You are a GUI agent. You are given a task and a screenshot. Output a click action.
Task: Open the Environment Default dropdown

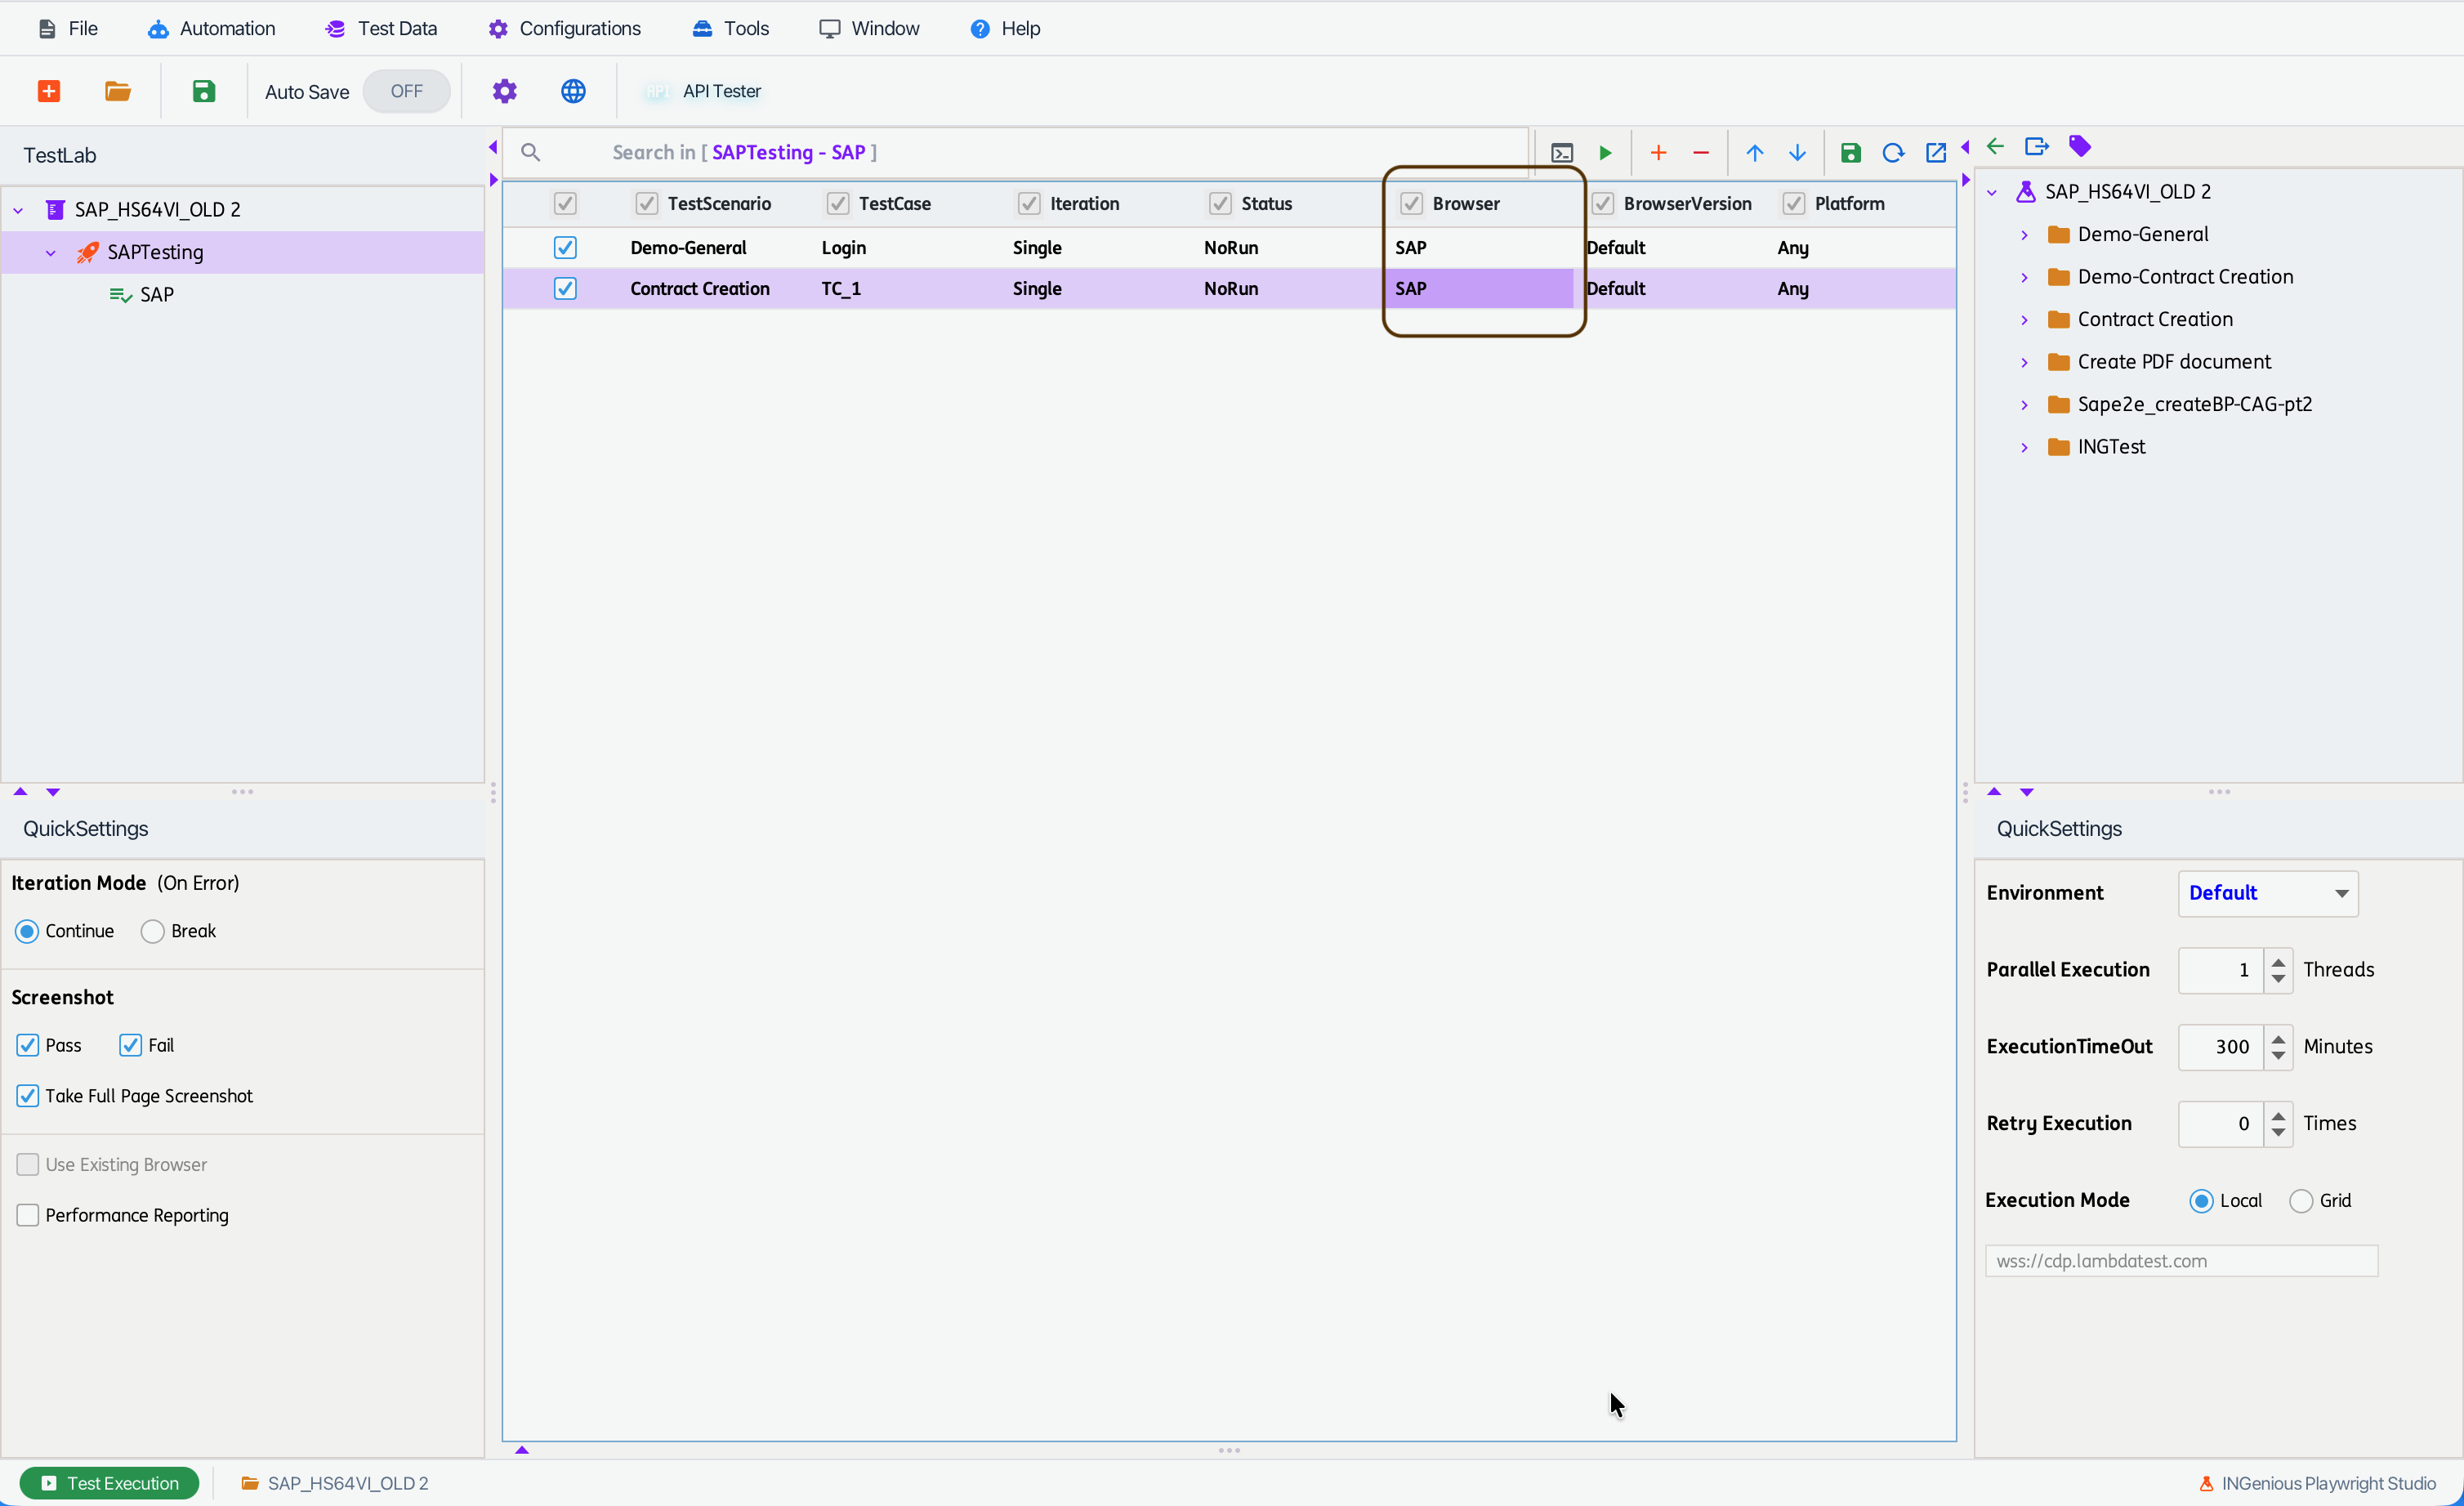tap(2268, 893)
